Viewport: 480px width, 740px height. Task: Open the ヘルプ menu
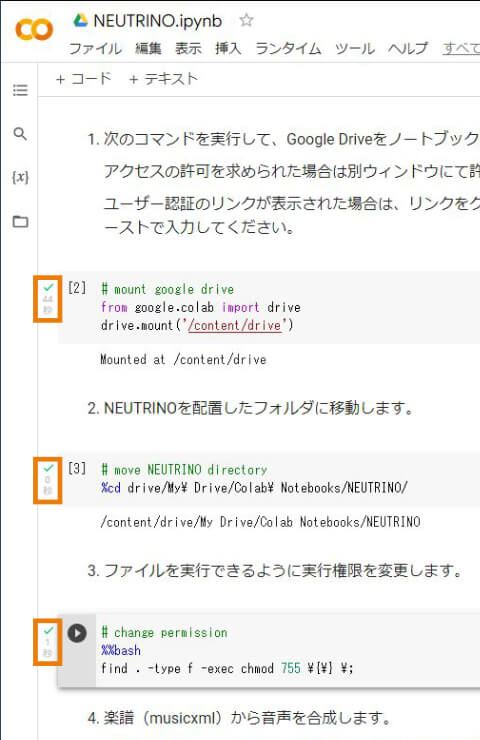pos(408,48)
